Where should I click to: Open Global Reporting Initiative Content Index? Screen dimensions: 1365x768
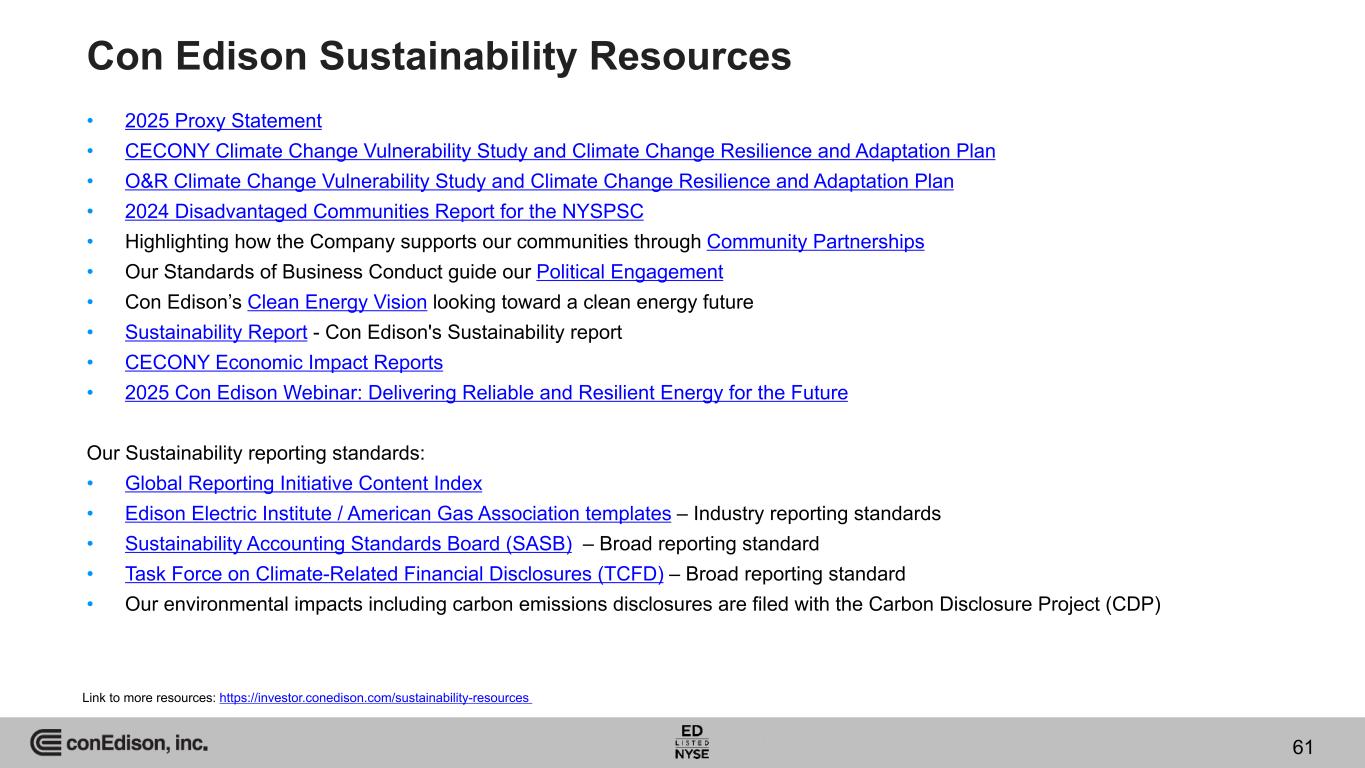[x=303, y=484]
